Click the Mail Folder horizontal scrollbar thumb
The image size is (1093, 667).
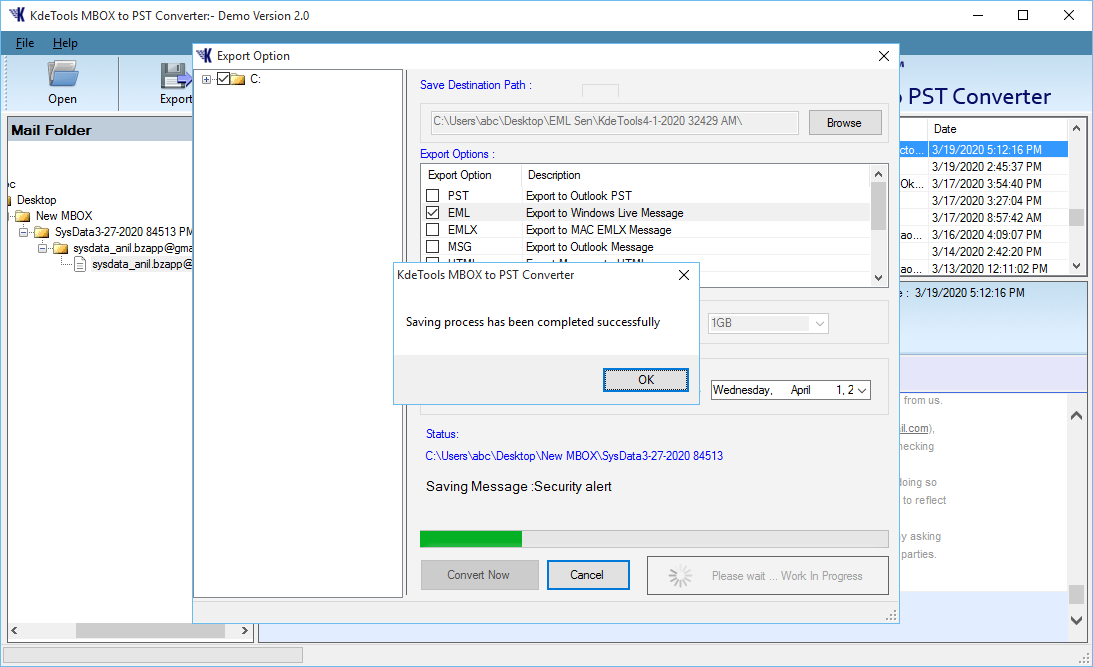coord(150,630)
